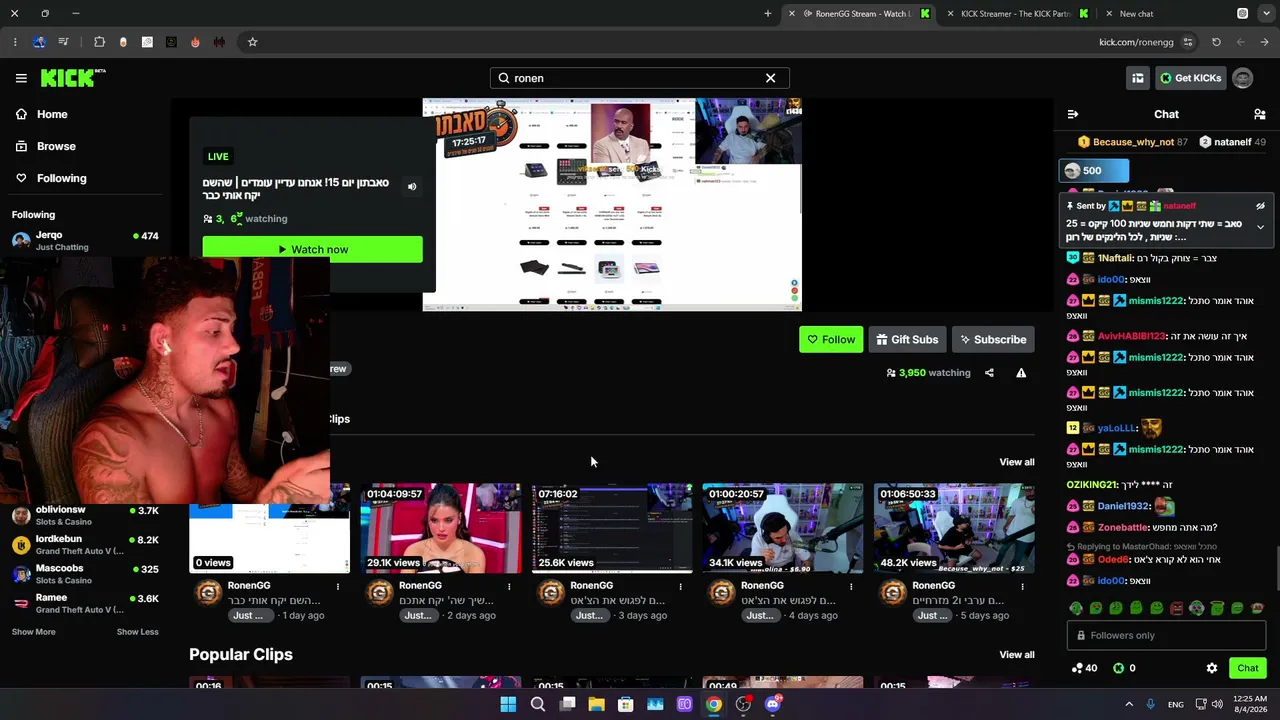Open Discord from the taskbar
1280x720 pixels.
[772, 704]
